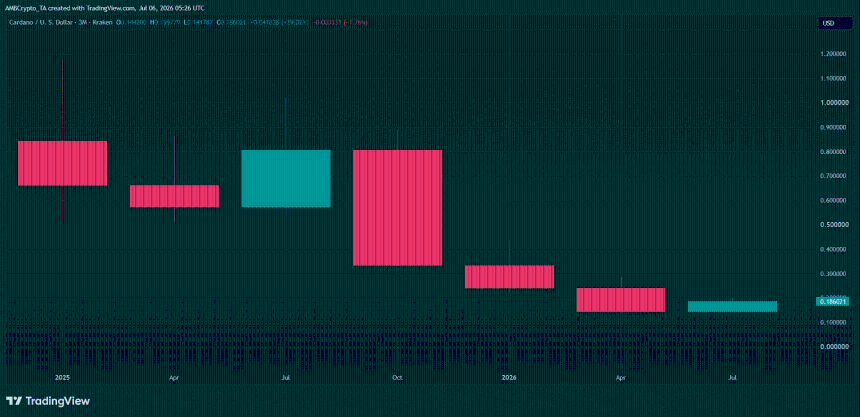
Task: Select the red candle above the 2025 label
Action: [x=63, y=163]
